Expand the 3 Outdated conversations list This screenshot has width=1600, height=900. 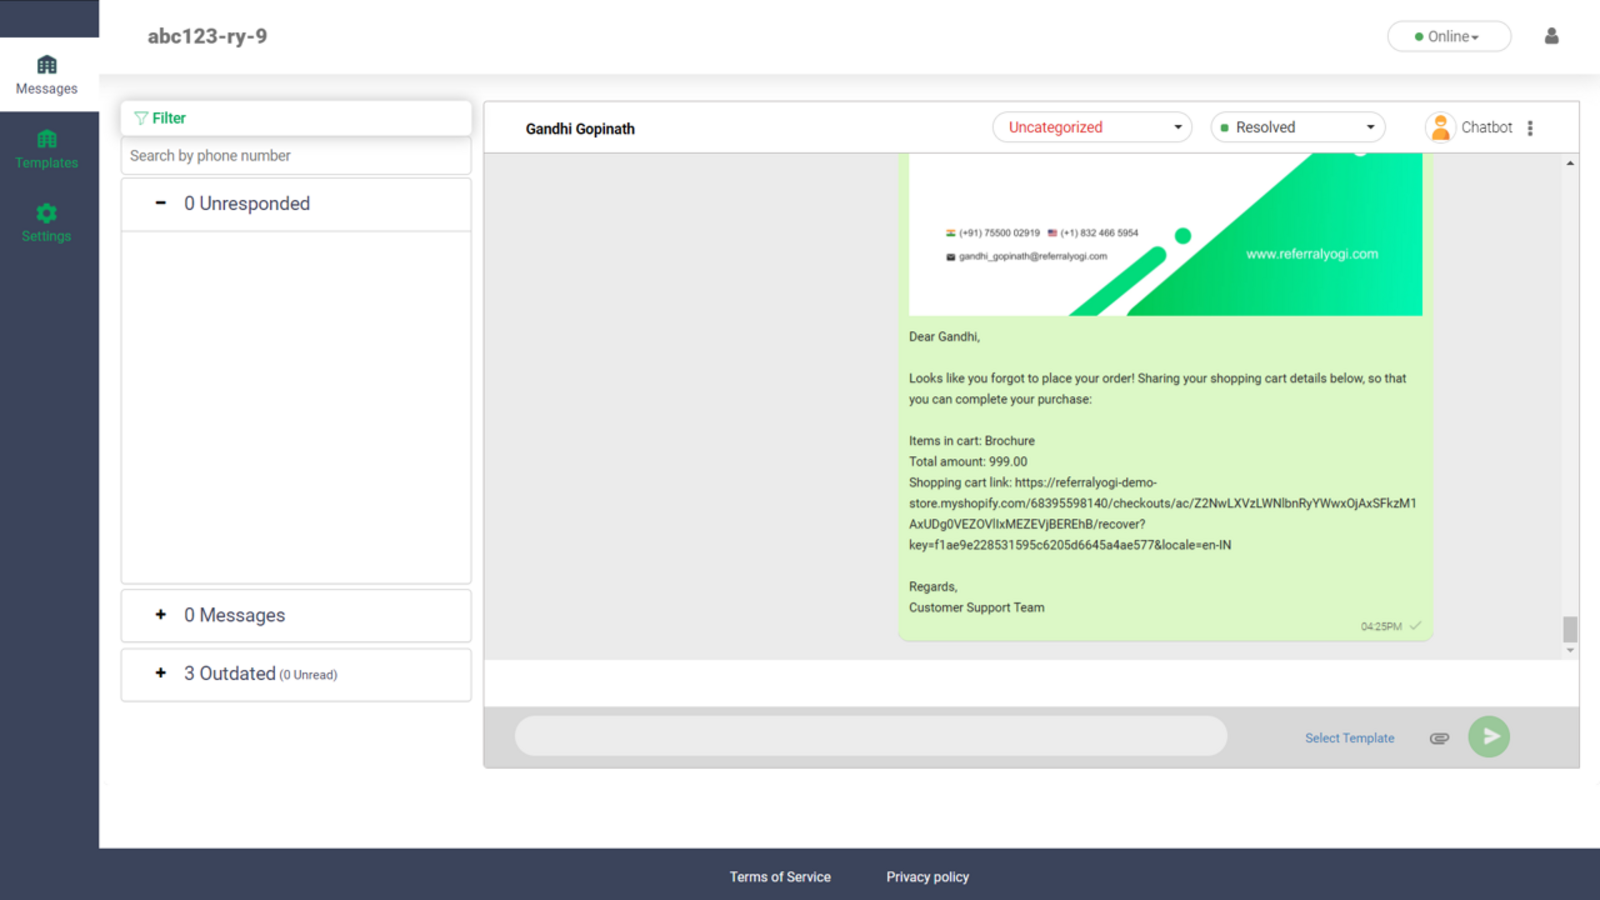click(x=160, y=673)
